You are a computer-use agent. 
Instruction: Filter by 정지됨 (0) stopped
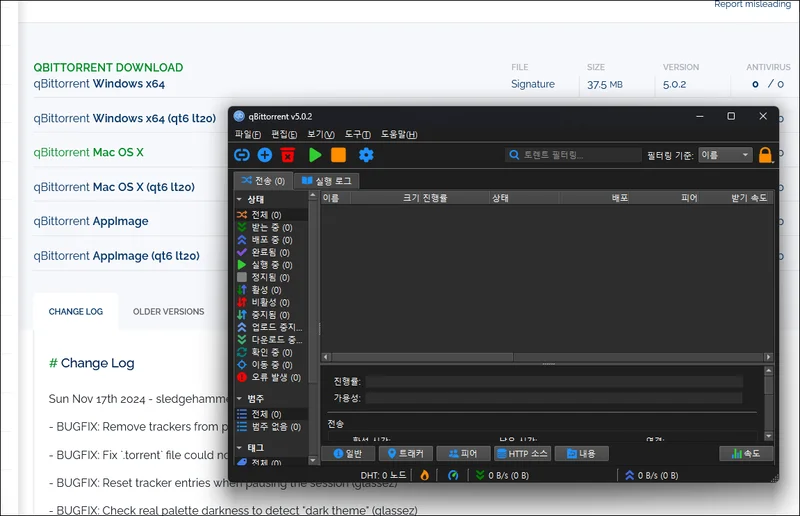point(271,277)
